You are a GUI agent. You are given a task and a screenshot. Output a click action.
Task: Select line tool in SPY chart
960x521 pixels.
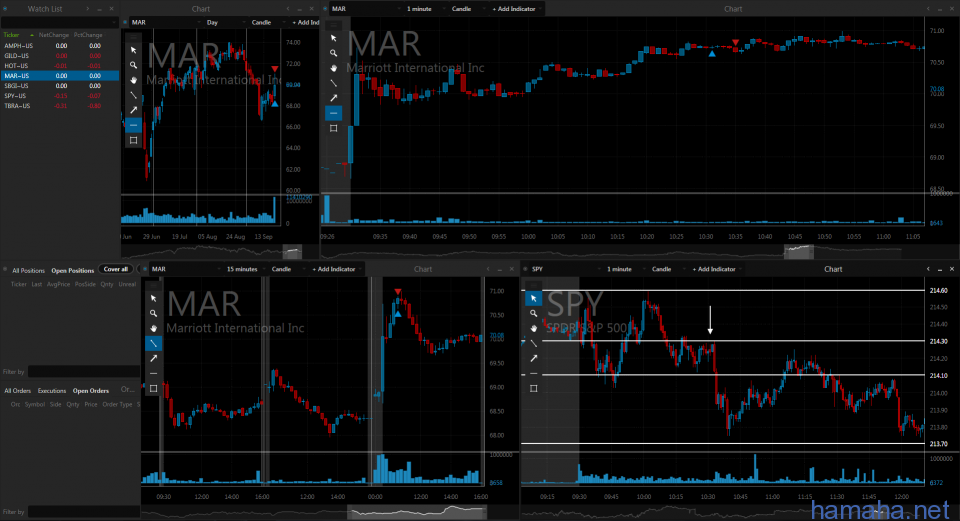[x=534, y=343]
